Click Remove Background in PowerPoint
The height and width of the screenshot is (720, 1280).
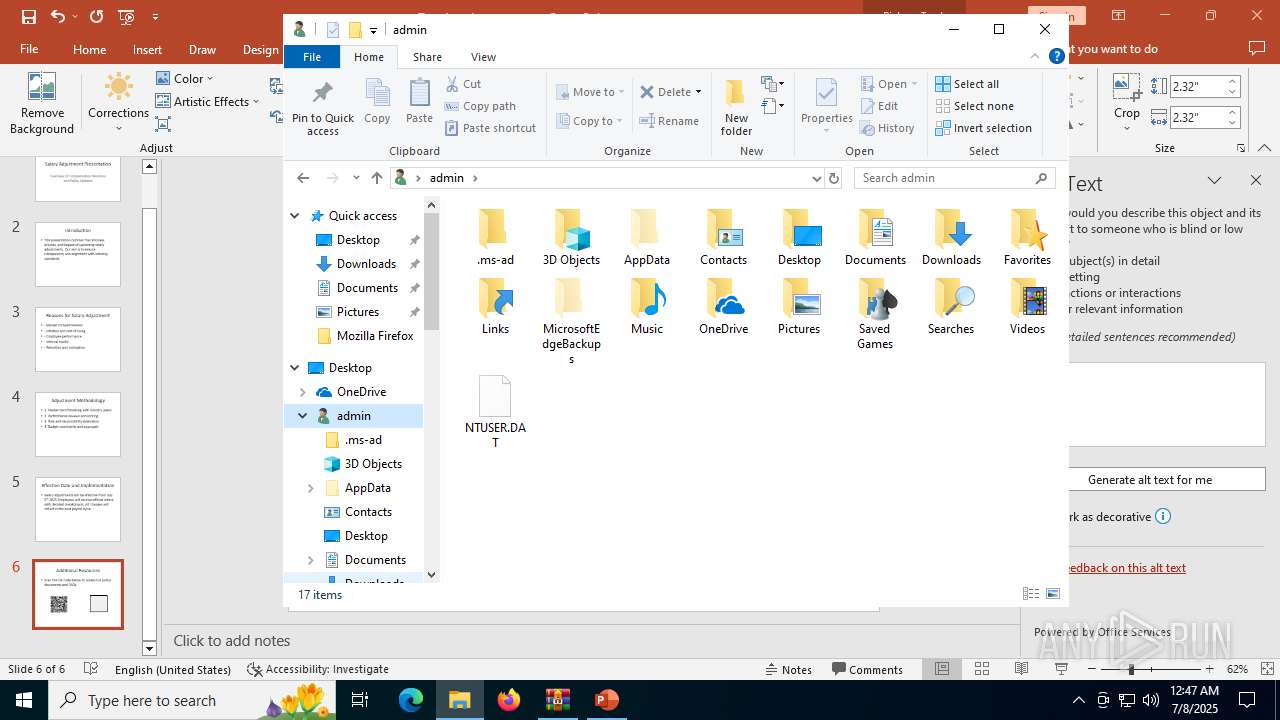pyautogui.click(x=41, y=103)
